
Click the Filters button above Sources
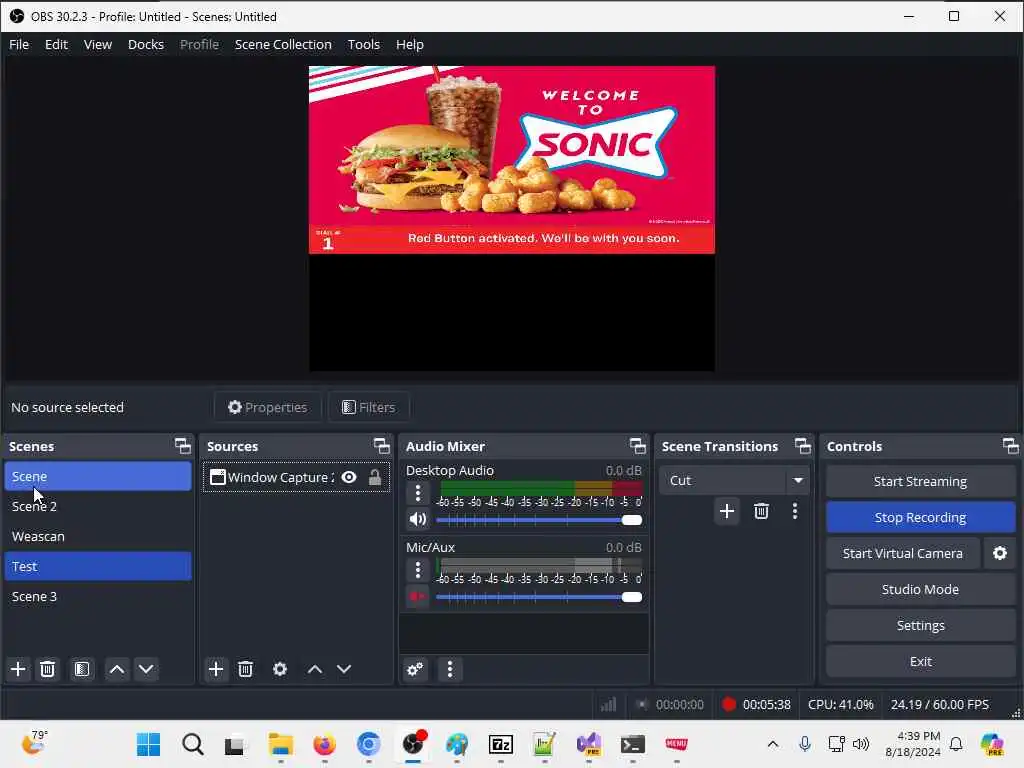click(368, 408)
